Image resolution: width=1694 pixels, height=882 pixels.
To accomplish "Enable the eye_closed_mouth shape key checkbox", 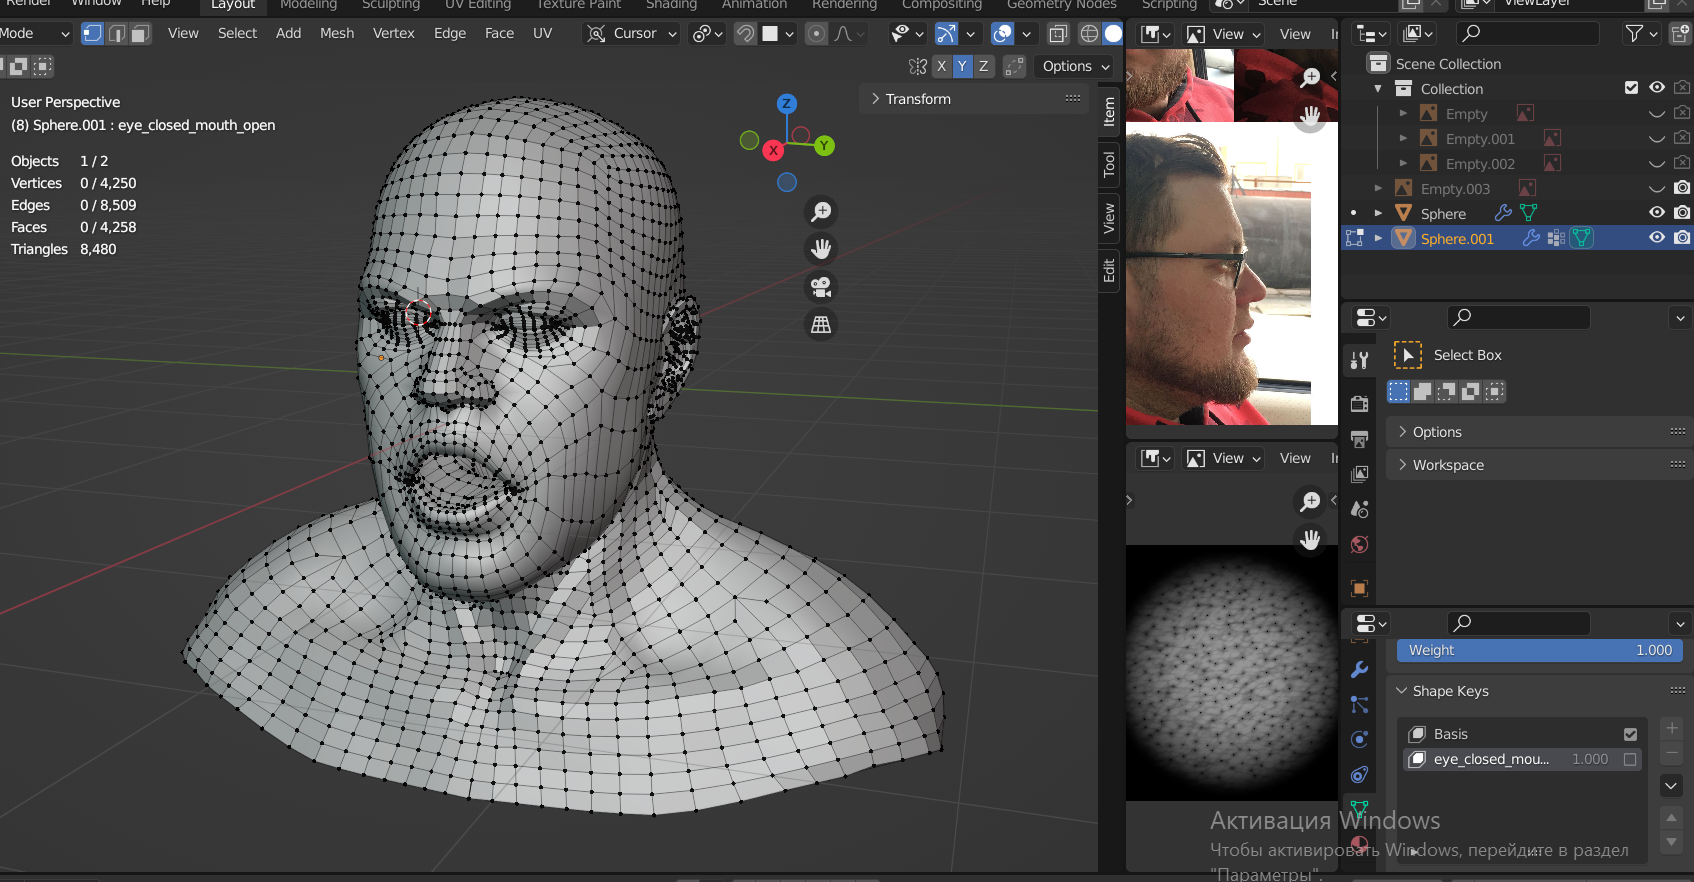I will (x=1630, y=759).
